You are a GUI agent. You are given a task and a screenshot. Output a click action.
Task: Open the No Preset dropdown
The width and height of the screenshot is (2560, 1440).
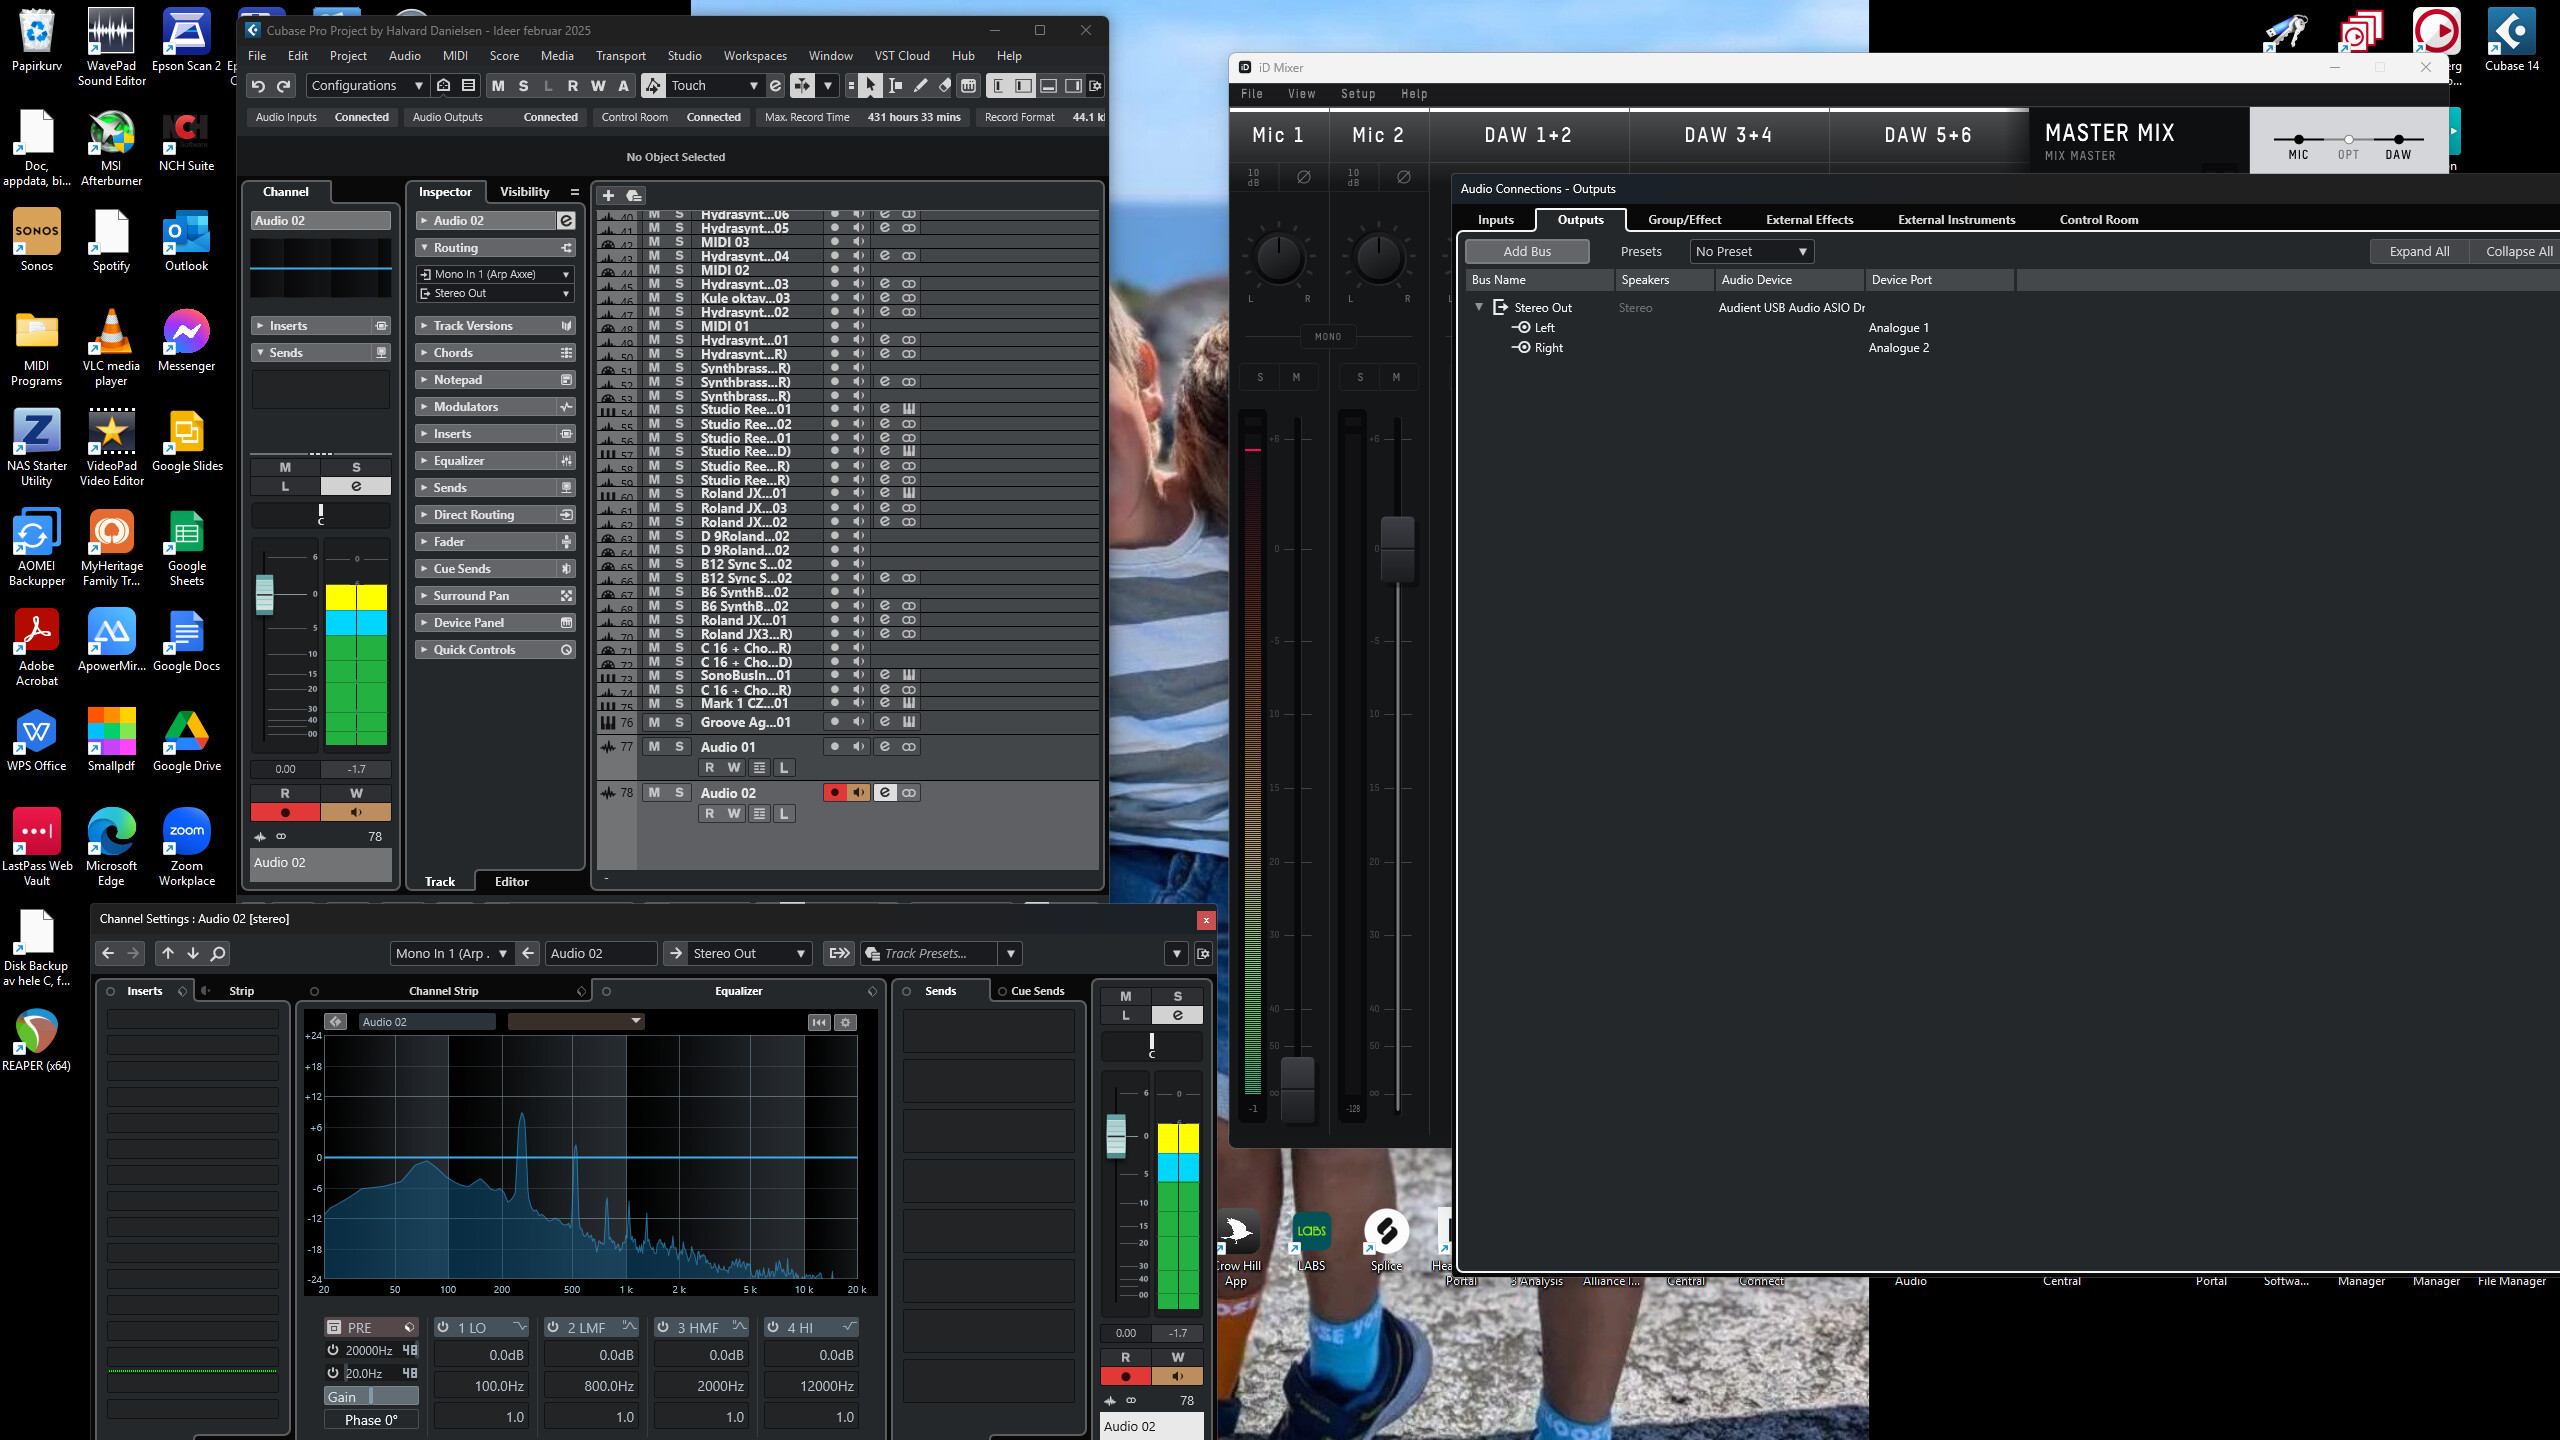tap(1751, 252)
